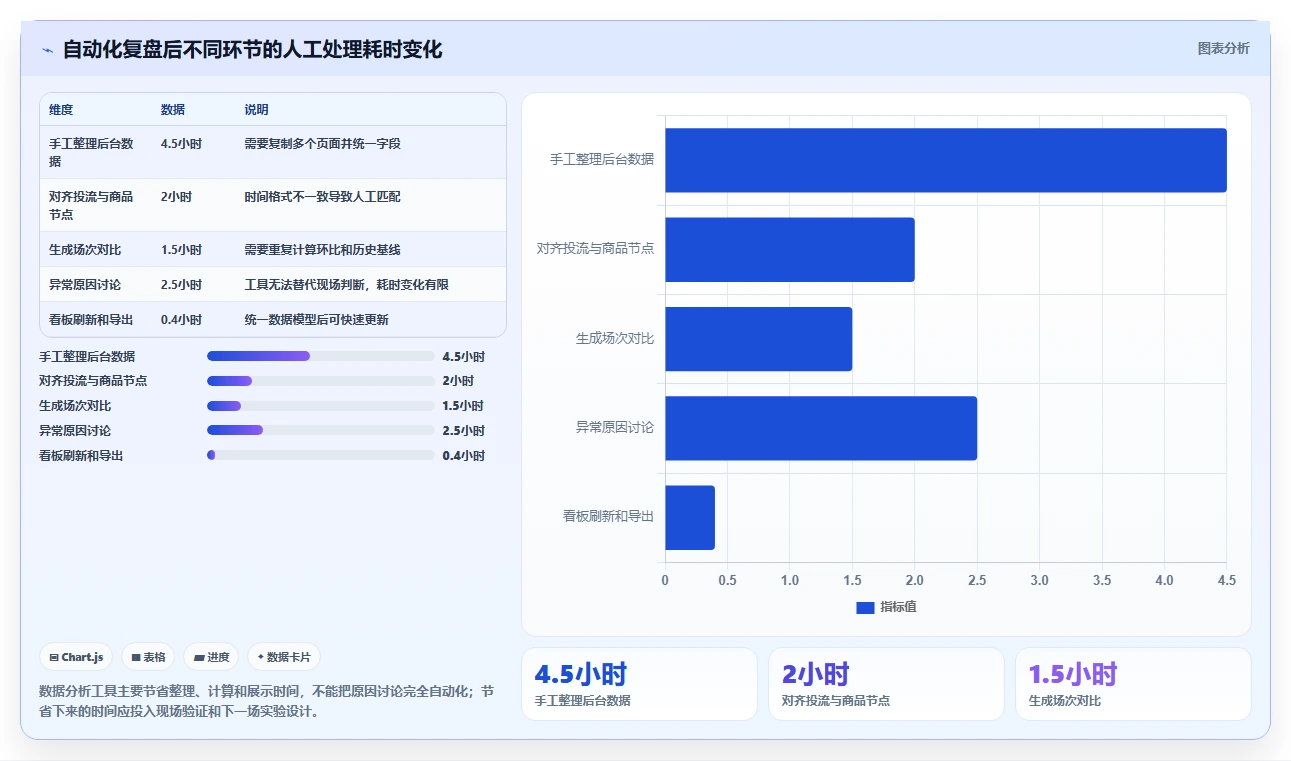1291x761 pixels.
Task: Click table cell 统一数据模型后可快速更新
Action: [317, 320]
